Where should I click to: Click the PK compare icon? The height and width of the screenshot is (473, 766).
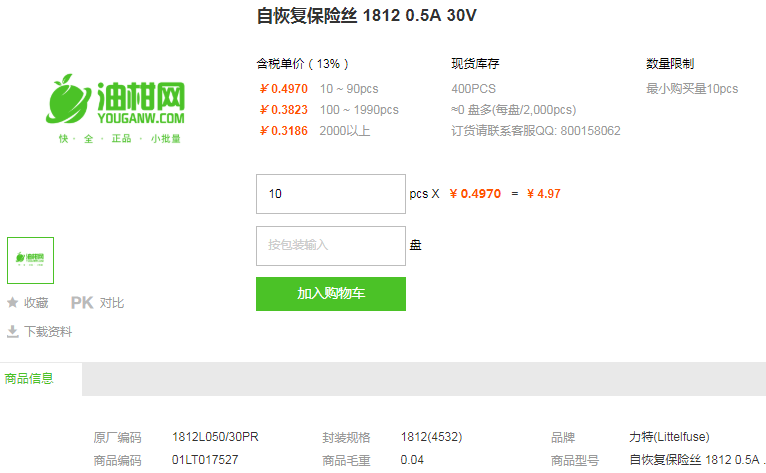(82, 303)
